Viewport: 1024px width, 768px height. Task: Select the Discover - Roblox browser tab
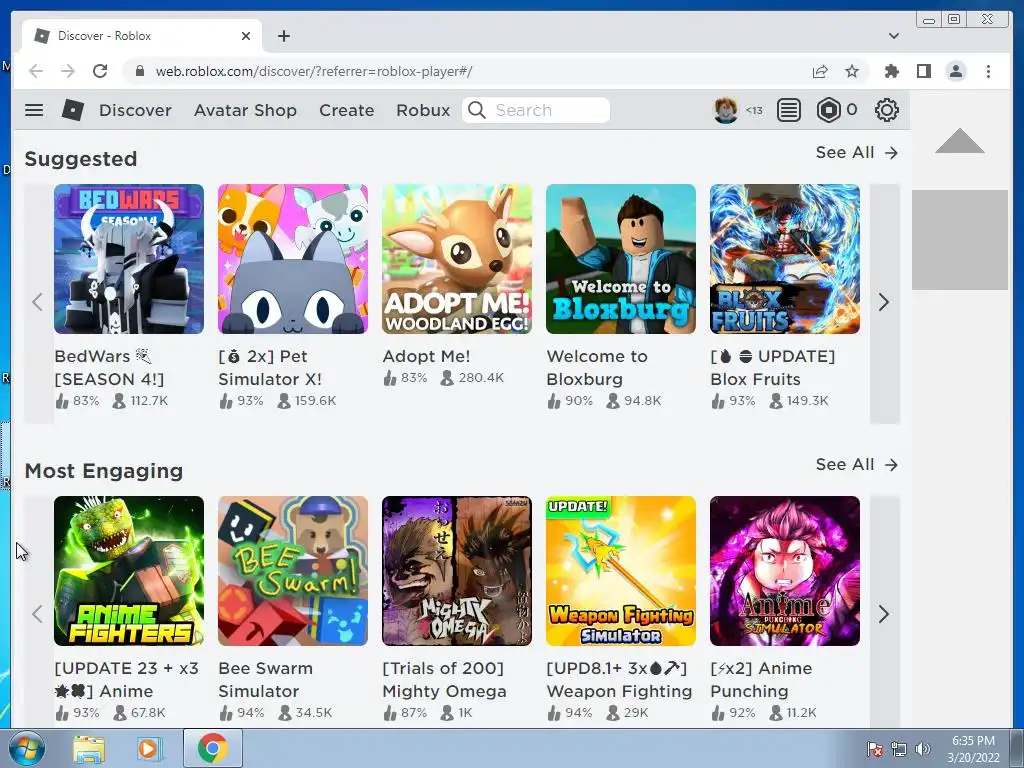[142, 36]
